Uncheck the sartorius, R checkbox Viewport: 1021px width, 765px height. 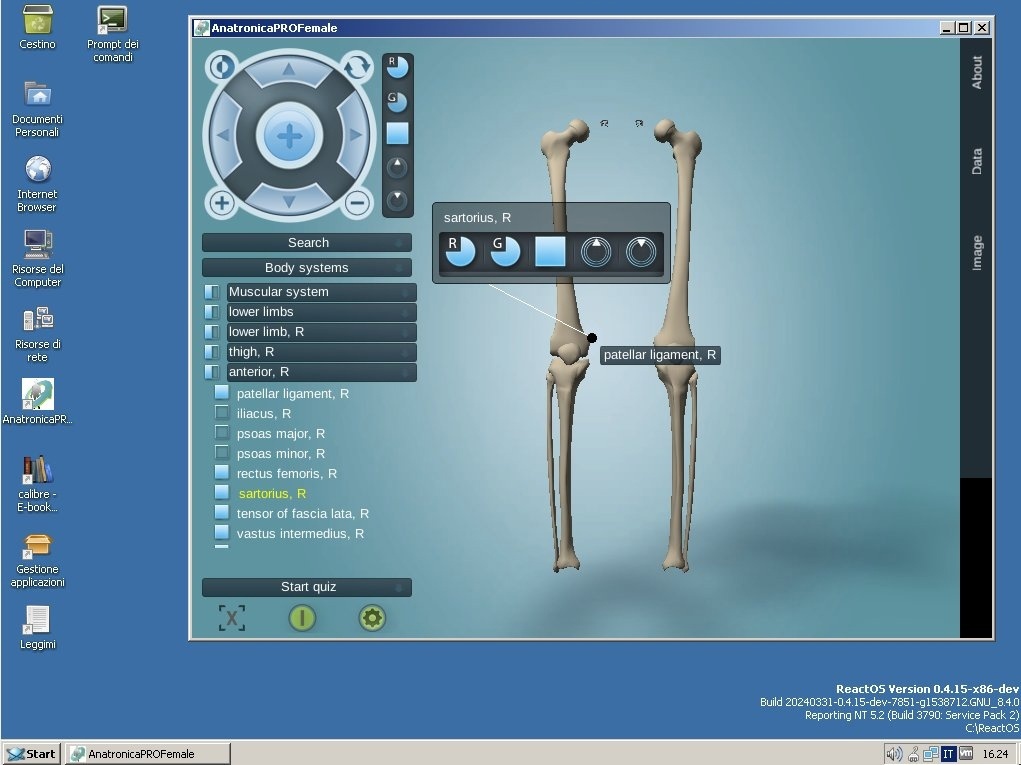tap(222, 493)
